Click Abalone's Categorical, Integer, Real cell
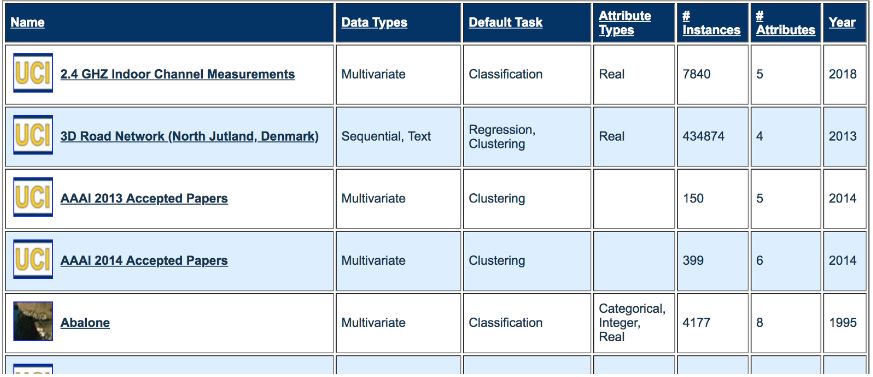Viewport: 873px width, 377px height. (634, 323)
